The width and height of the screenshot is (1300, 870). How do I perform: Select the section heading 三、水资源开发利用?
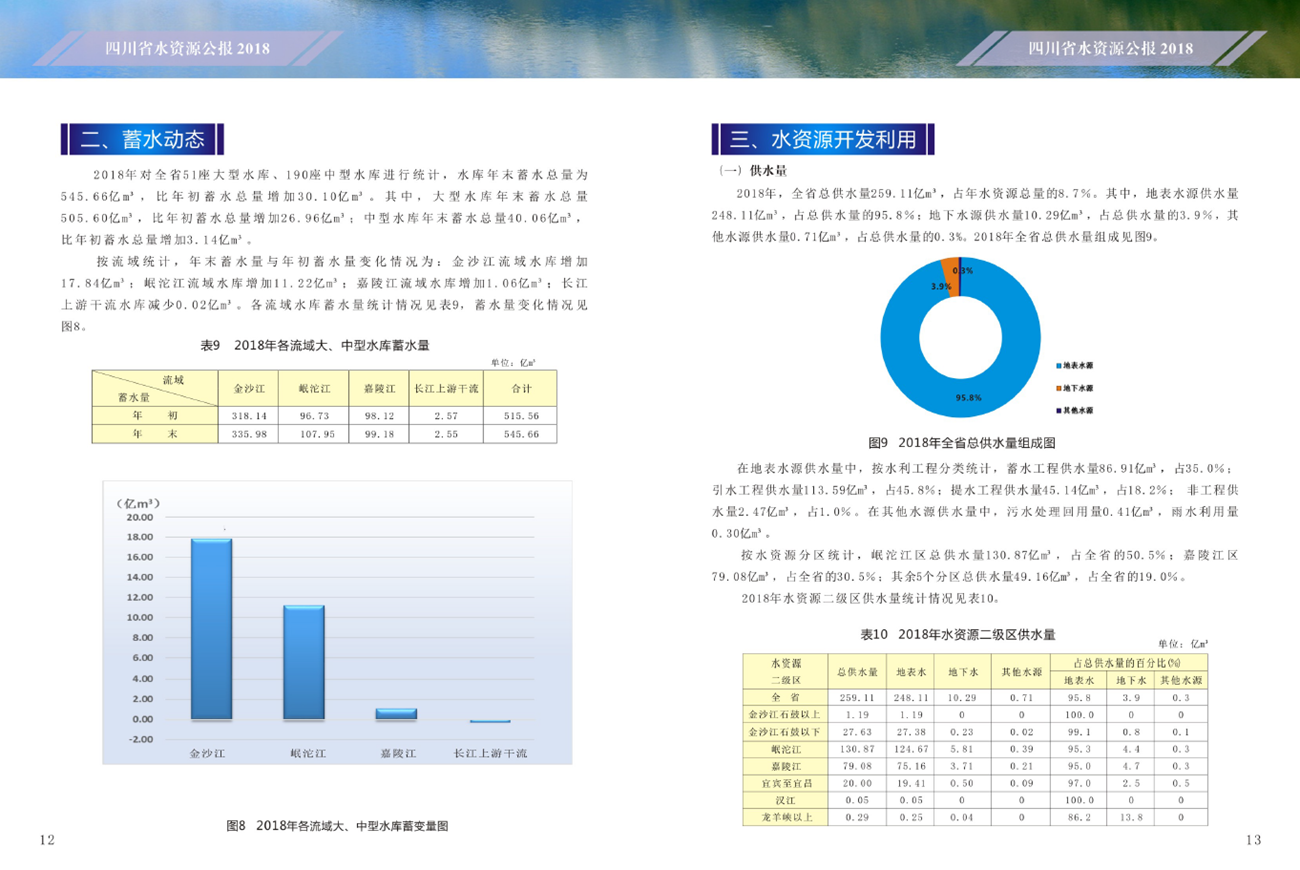click(x=824, y=139)
